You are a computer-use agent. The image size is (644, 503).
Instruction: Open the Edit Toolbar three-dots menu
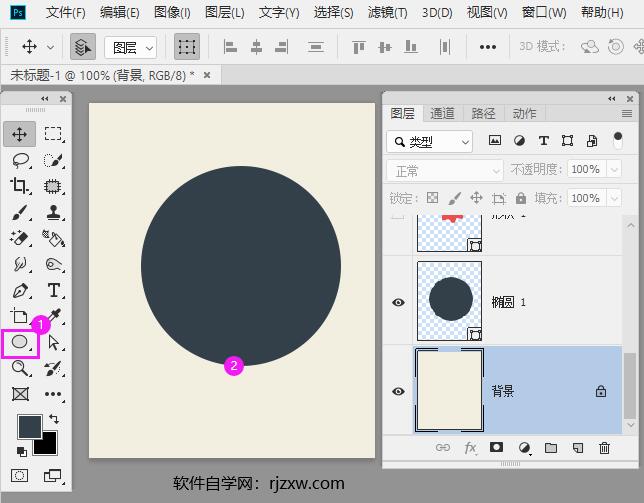coord(53,394)
